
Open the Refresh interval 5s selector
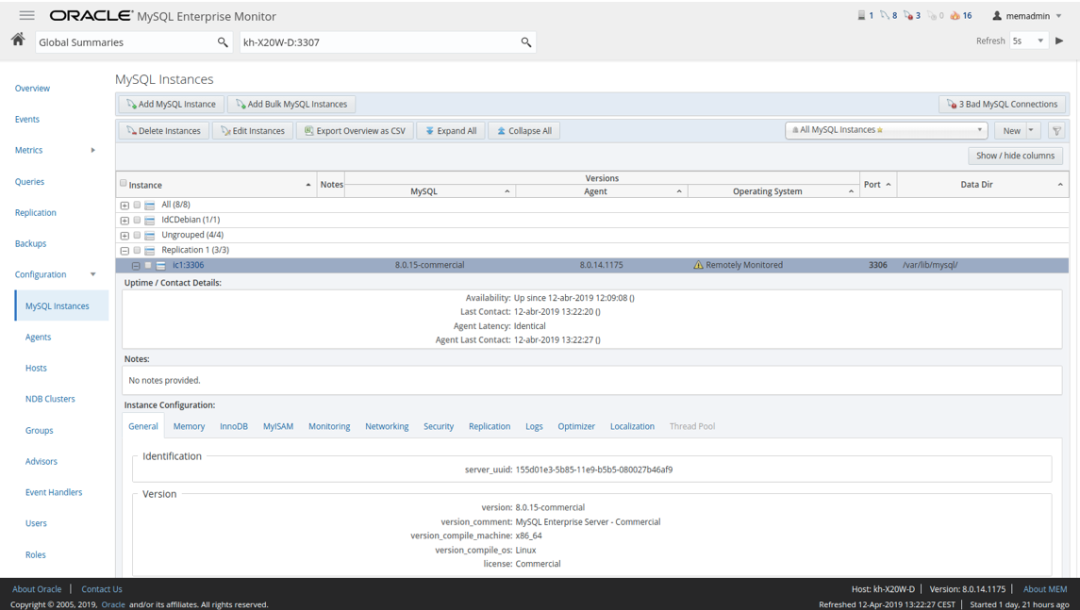point(1028,41)
